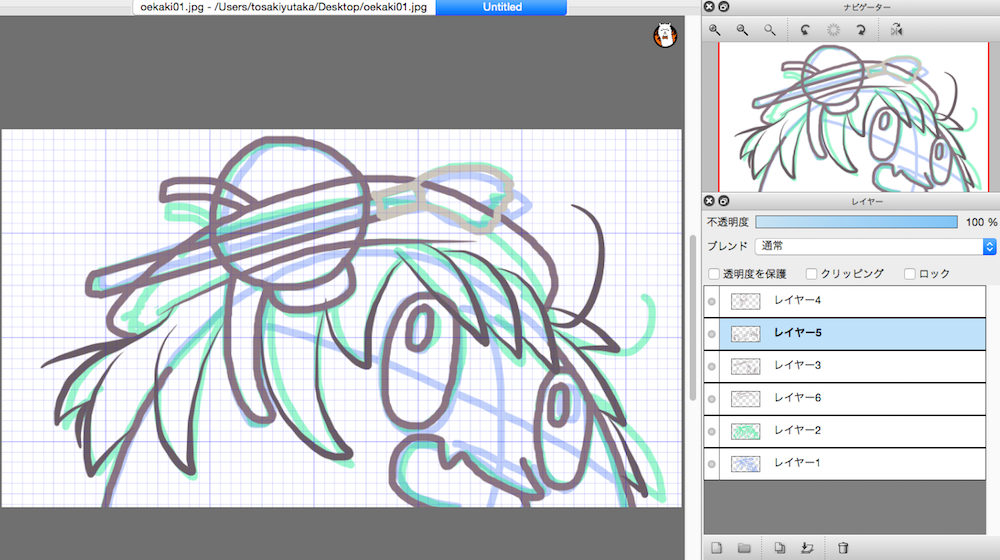Click the レイヤー5 thumbnail
This screenshot has height=560, width=1000.
746,334
